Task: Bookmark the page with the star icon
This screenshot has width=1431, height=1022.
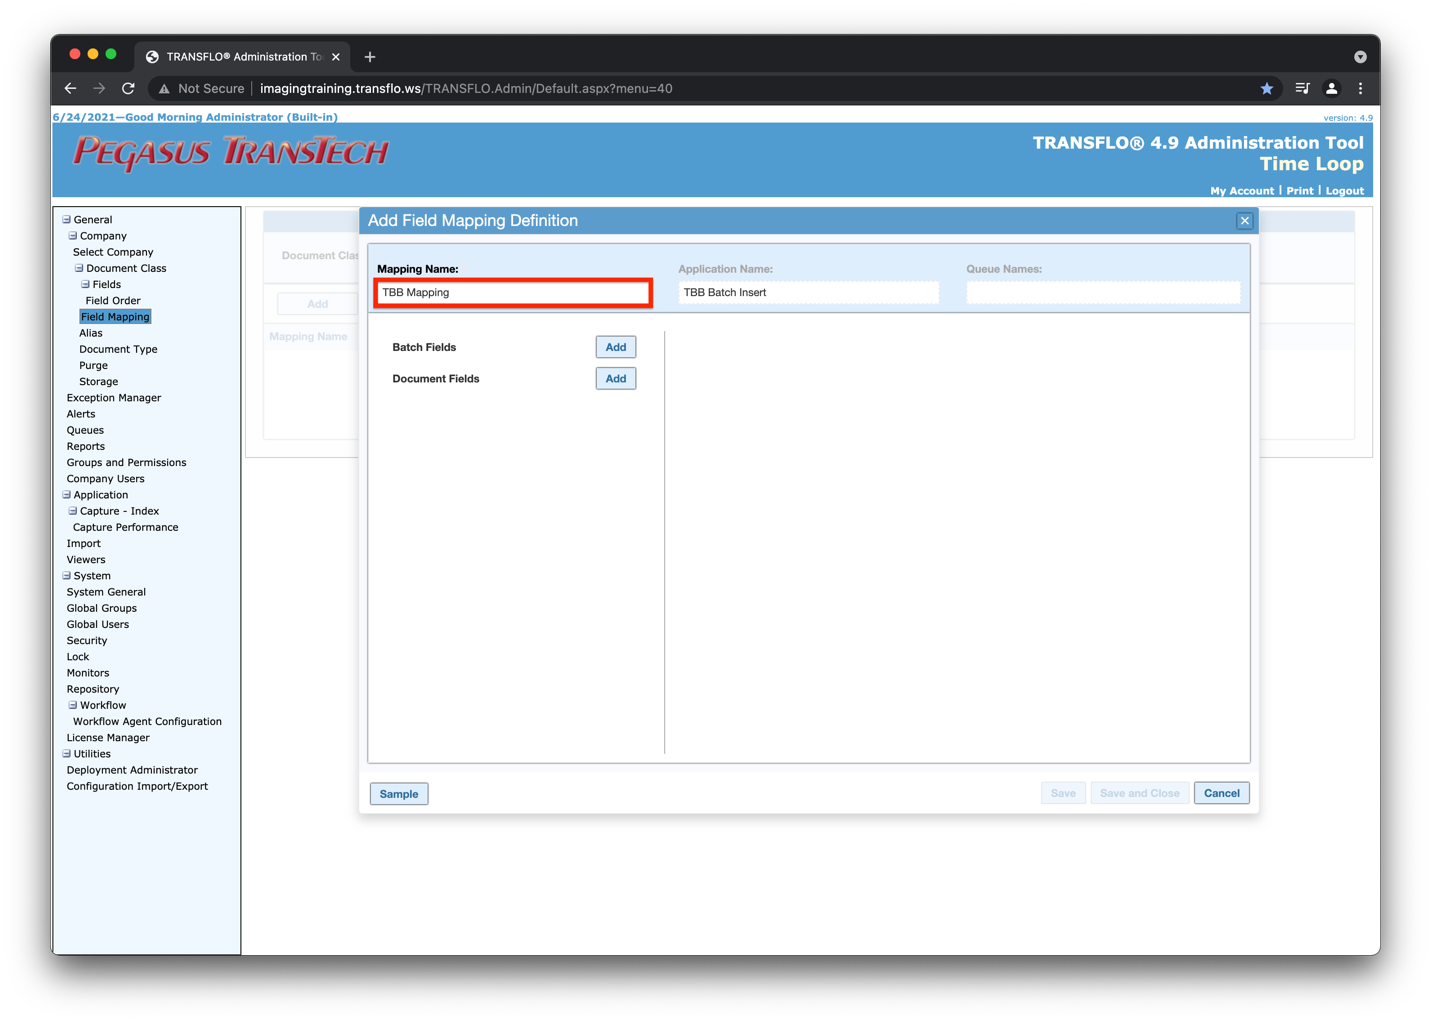Action: 1267,88
